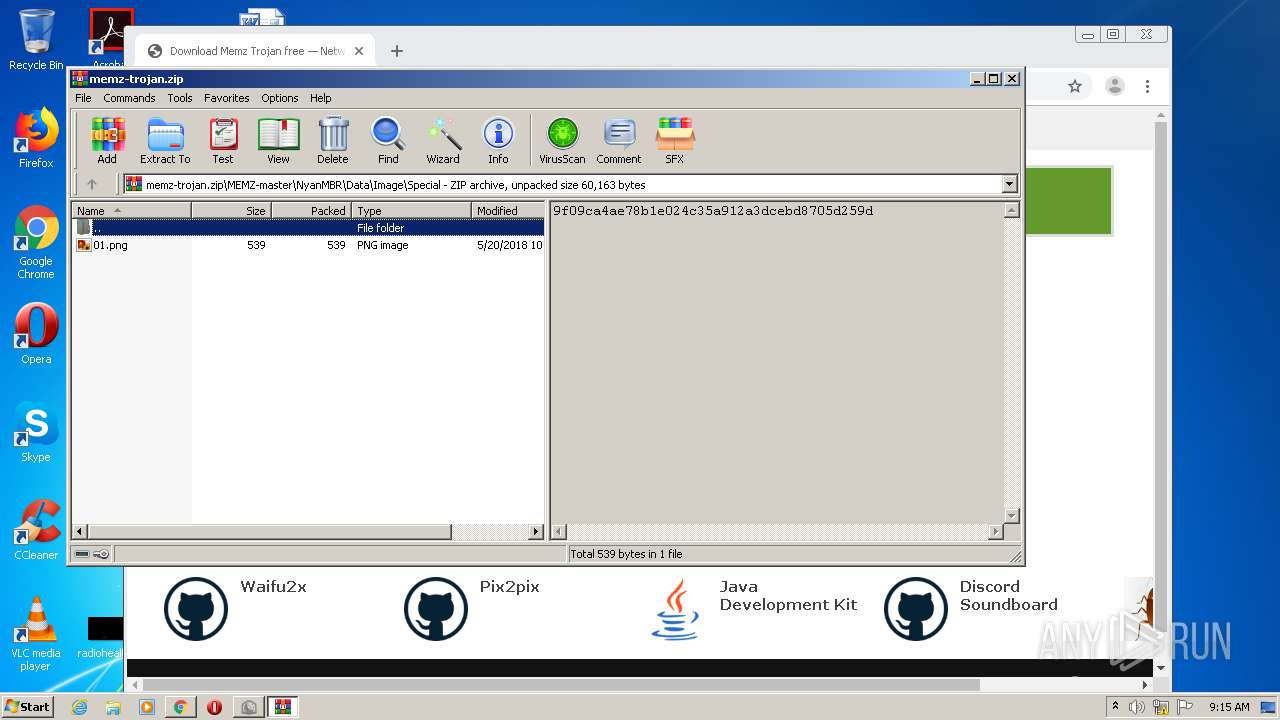Open Chrome three-dot menu
The width and height of the screenshot is (1280, 720).
(1147, 86)
